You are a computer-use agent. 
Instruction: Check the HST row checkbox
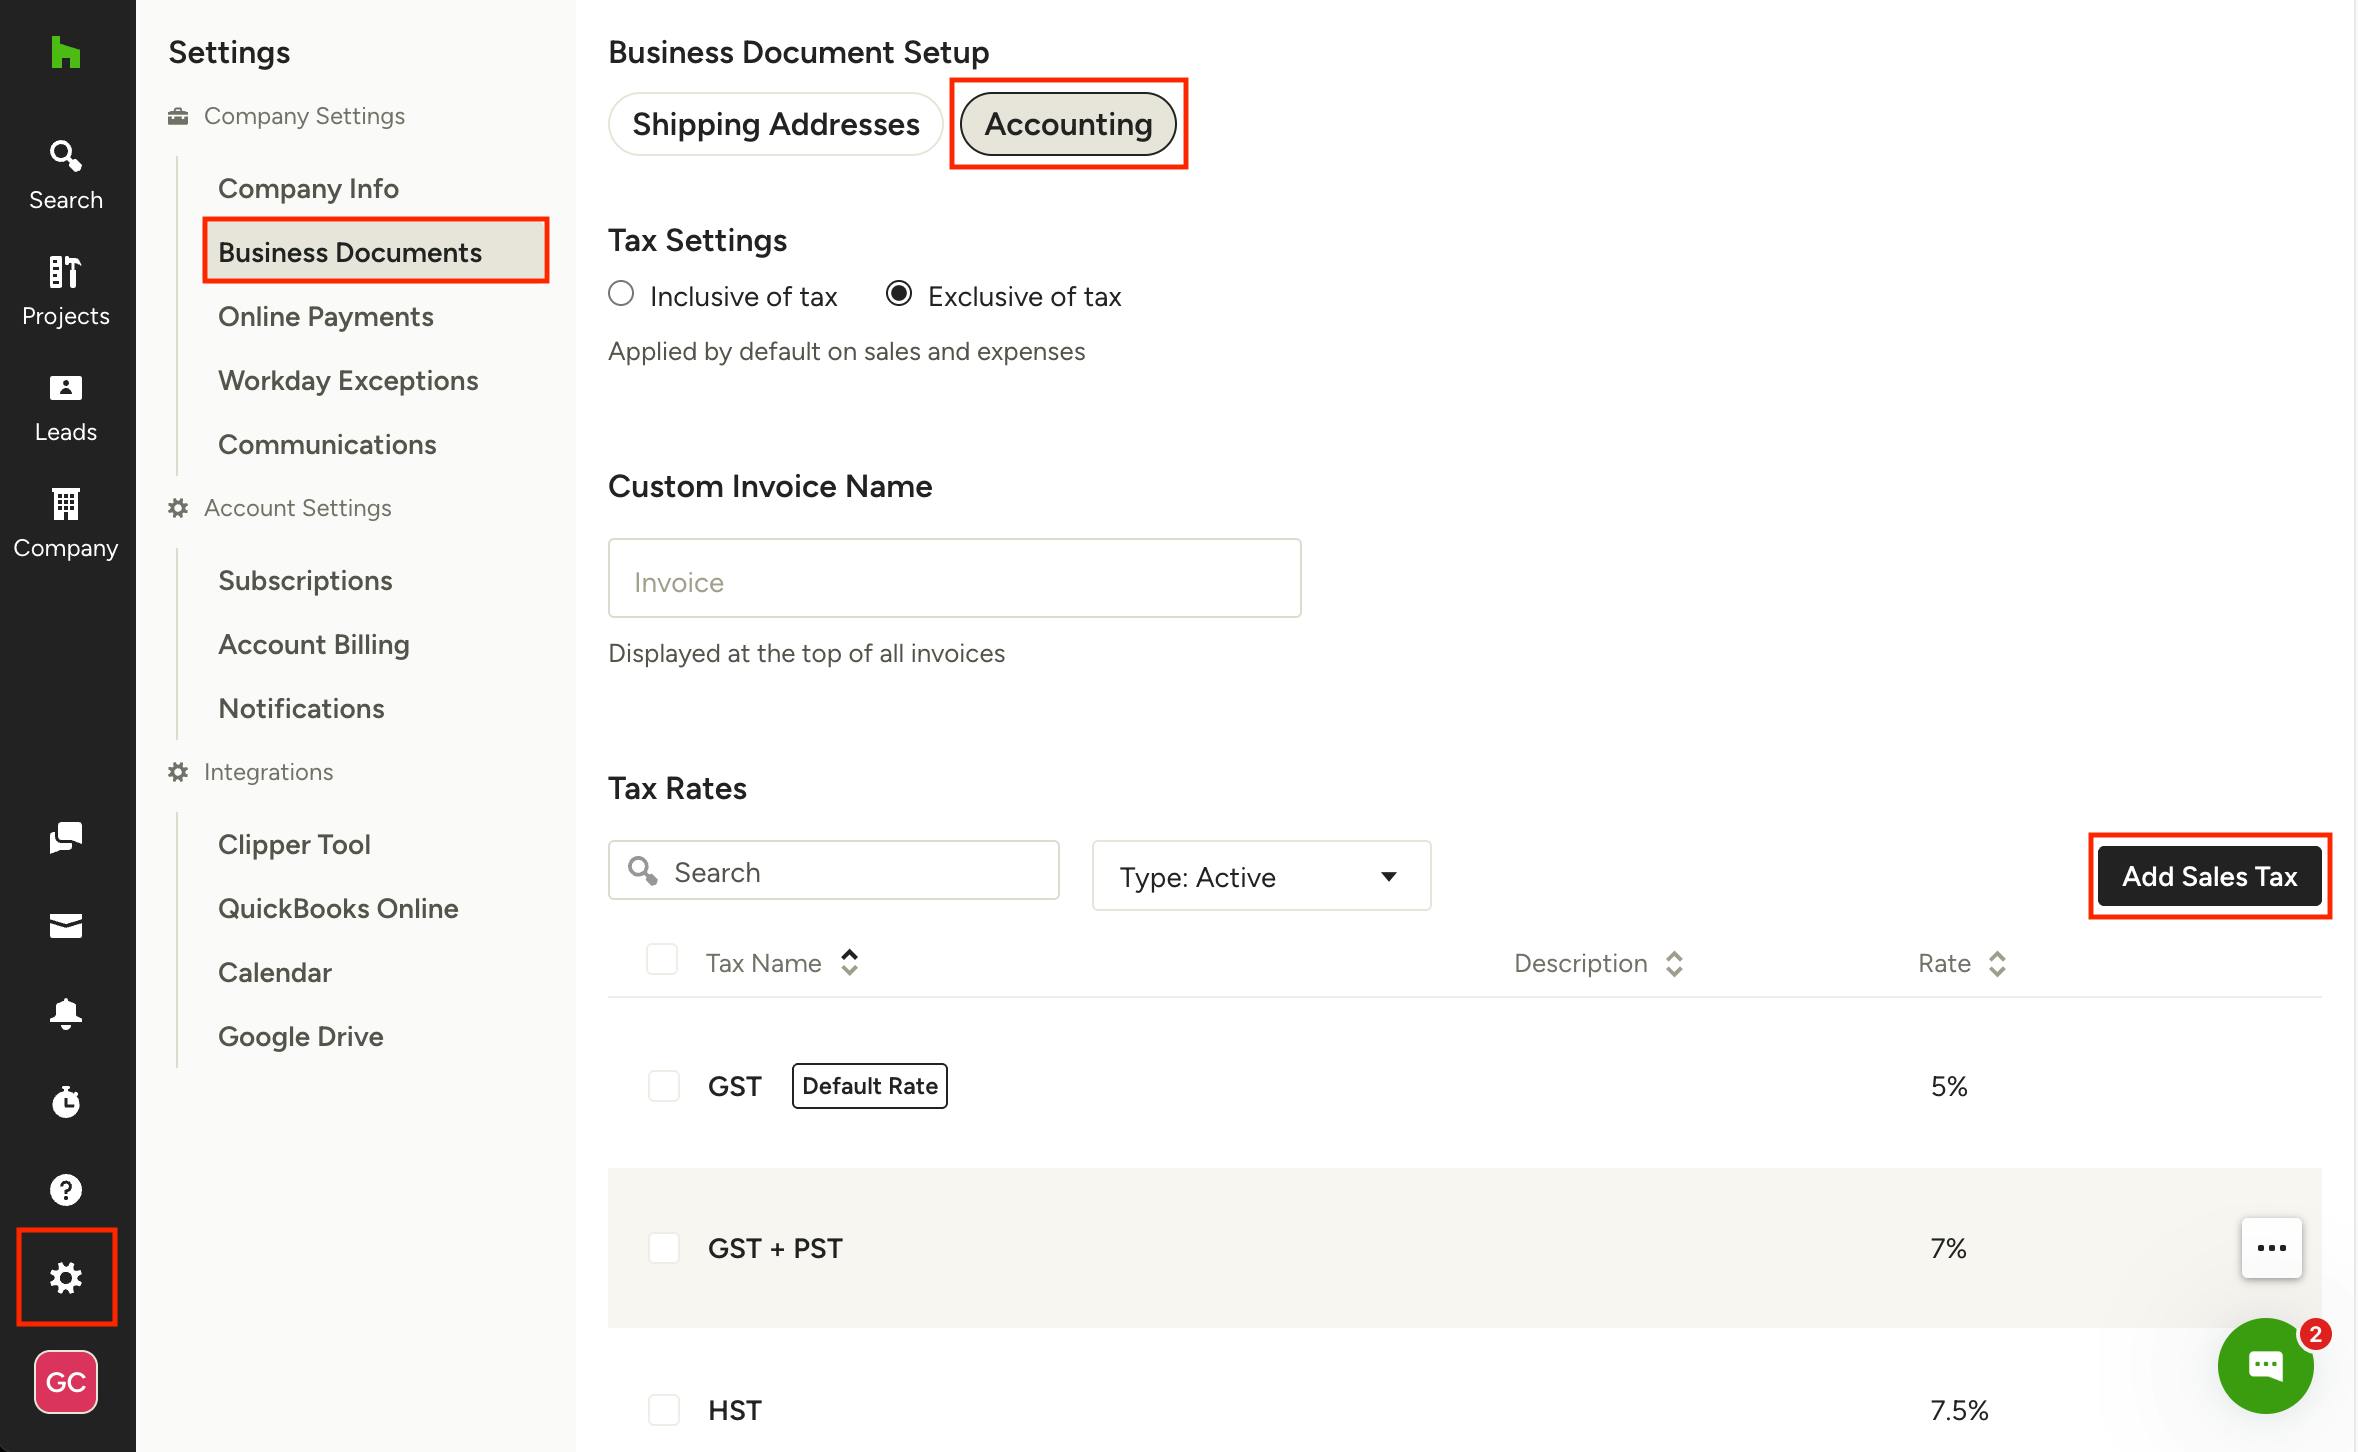point(663,1410)
